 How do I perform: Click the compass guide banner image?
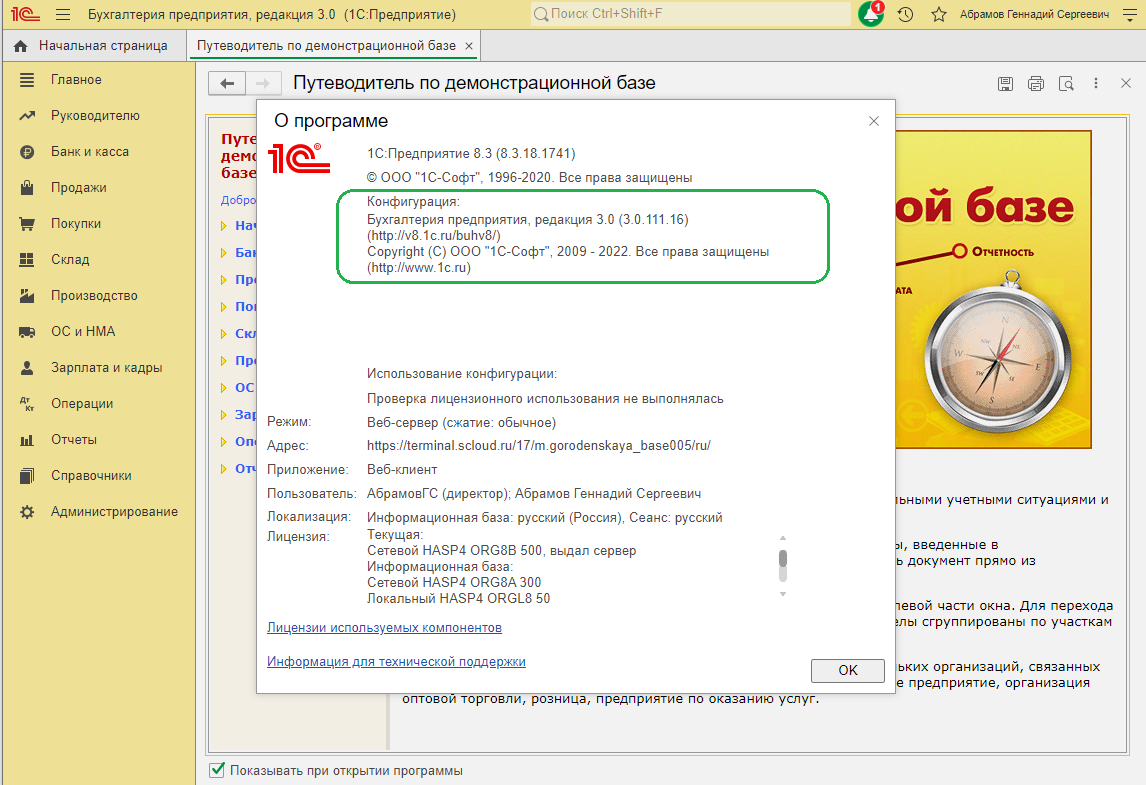pos(993,289)
